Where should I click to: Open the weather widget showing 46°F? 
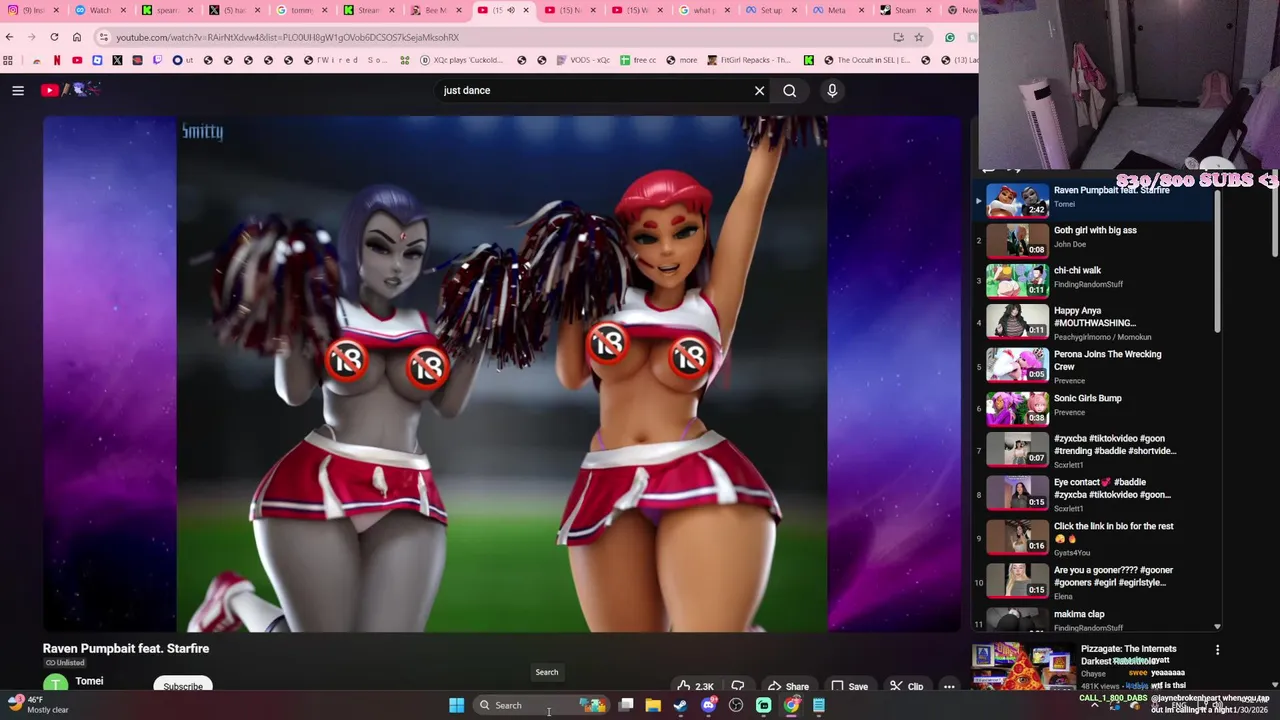[38, 705]
